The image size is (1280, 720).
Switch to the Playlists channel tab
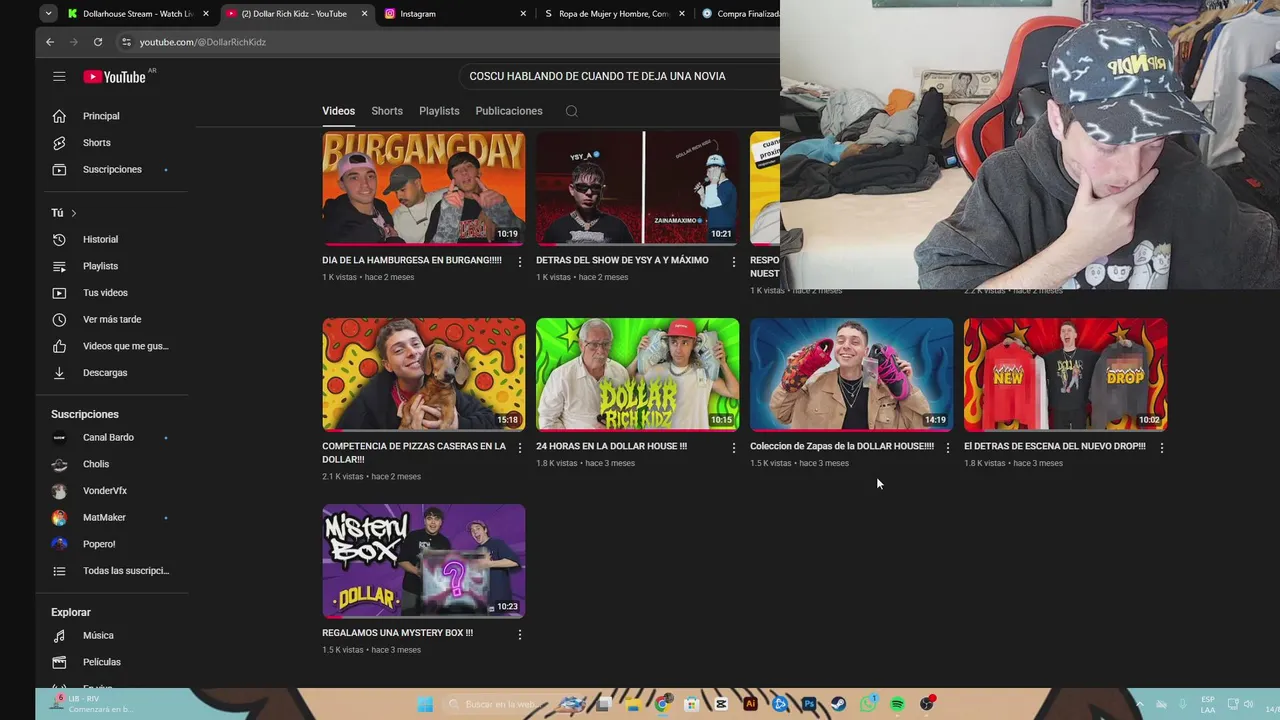[439, 111]
